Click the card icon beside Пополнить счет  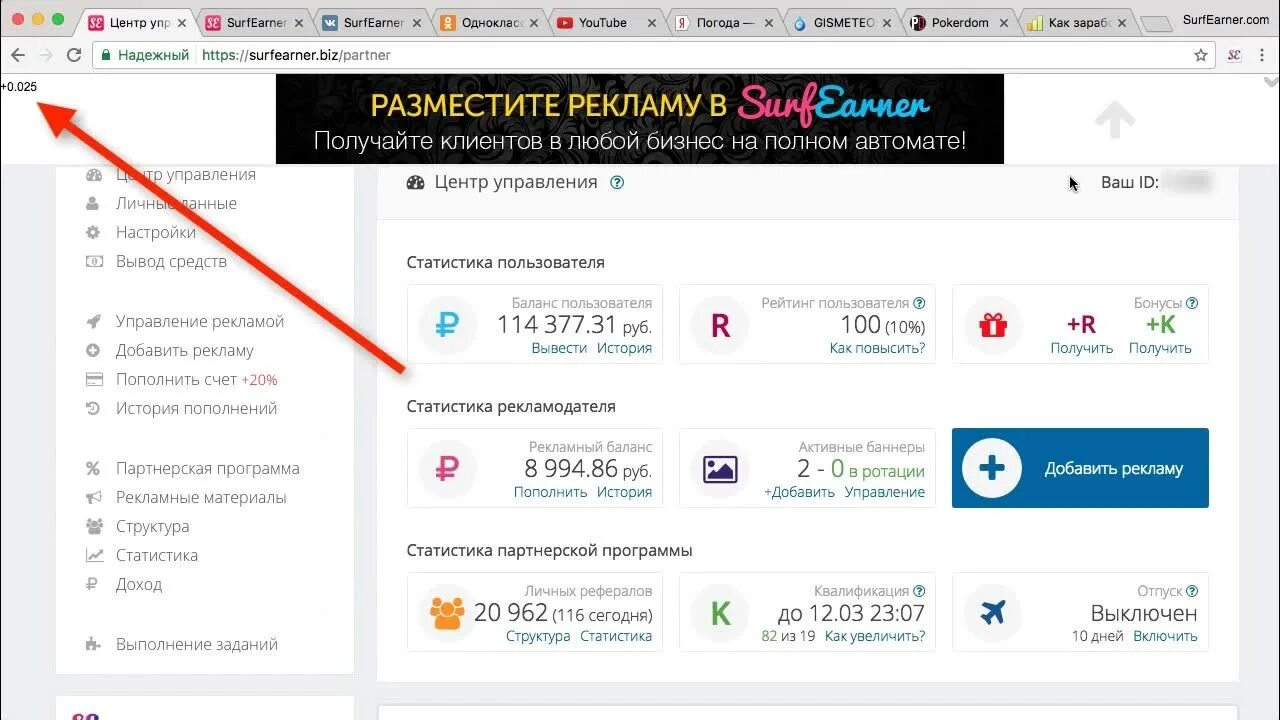tap(94, 380)
